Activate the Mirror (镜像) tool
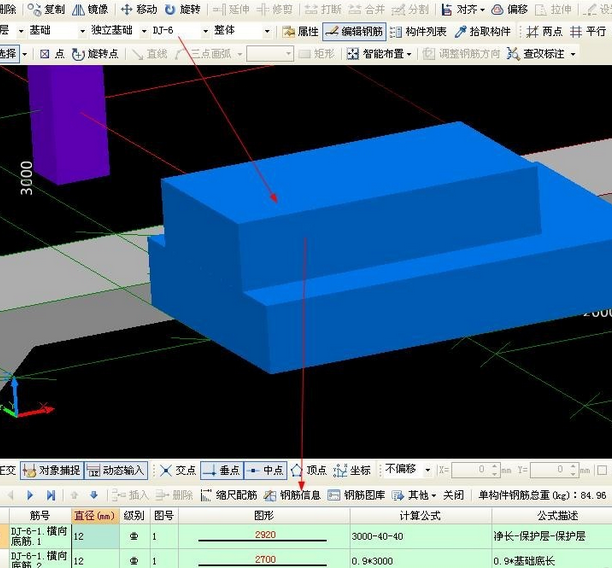Screen dimensions: 612x568 pos(91,9)
